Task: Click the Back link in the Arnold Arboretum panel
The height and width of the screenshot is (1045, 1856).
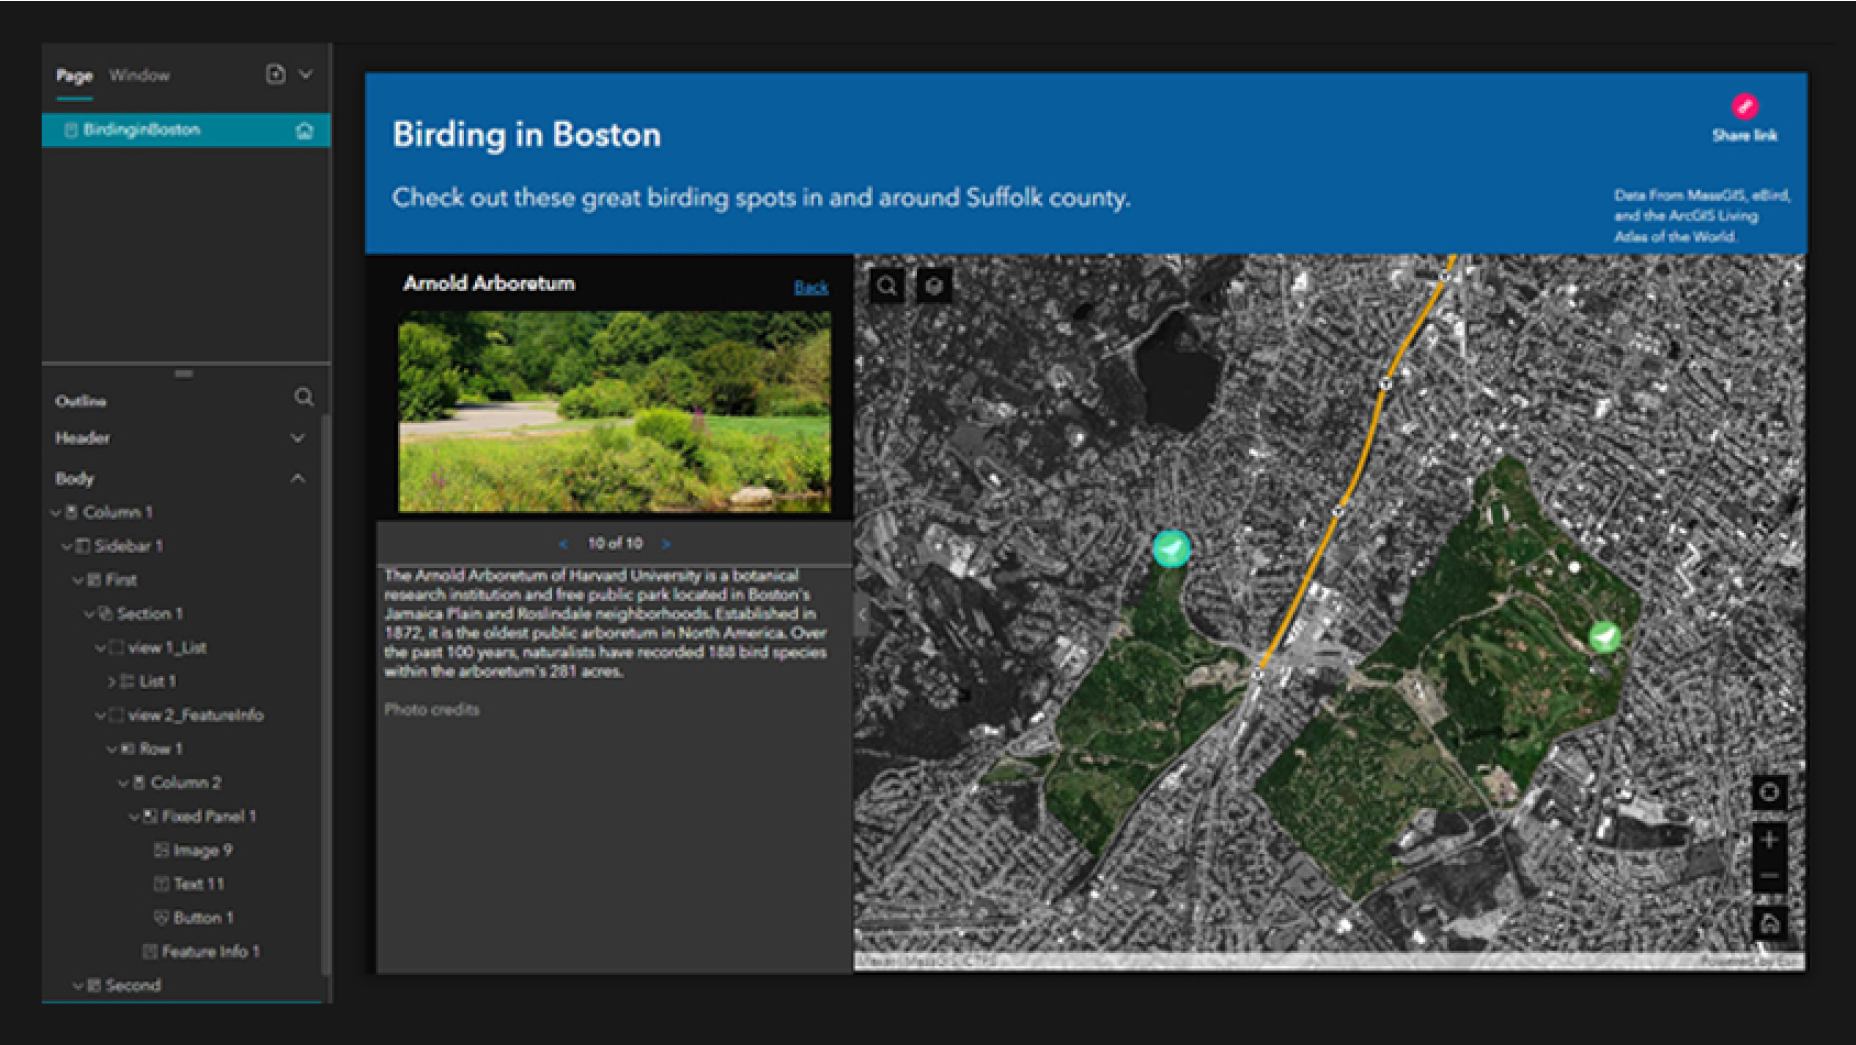Action: coord(810,287)
